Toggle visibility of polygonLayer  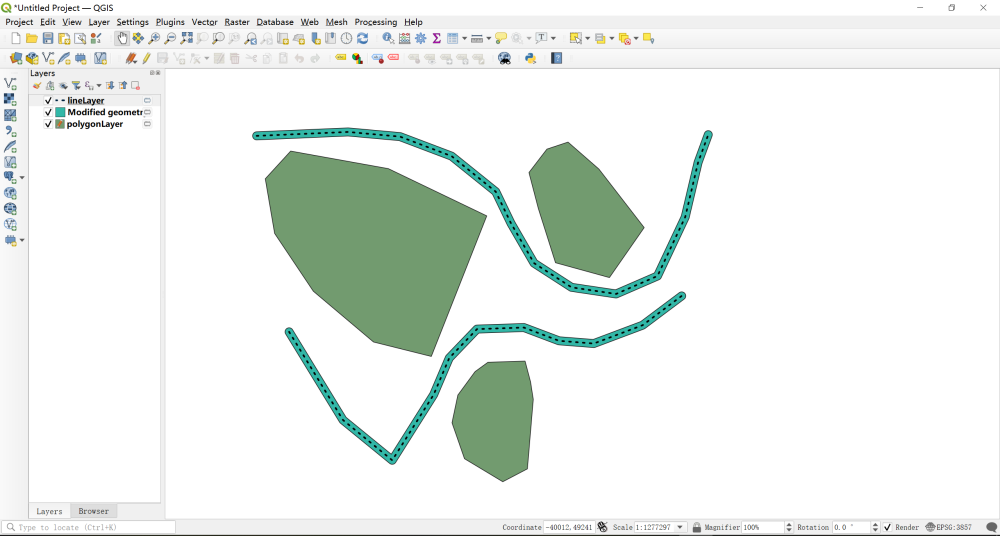48,124
